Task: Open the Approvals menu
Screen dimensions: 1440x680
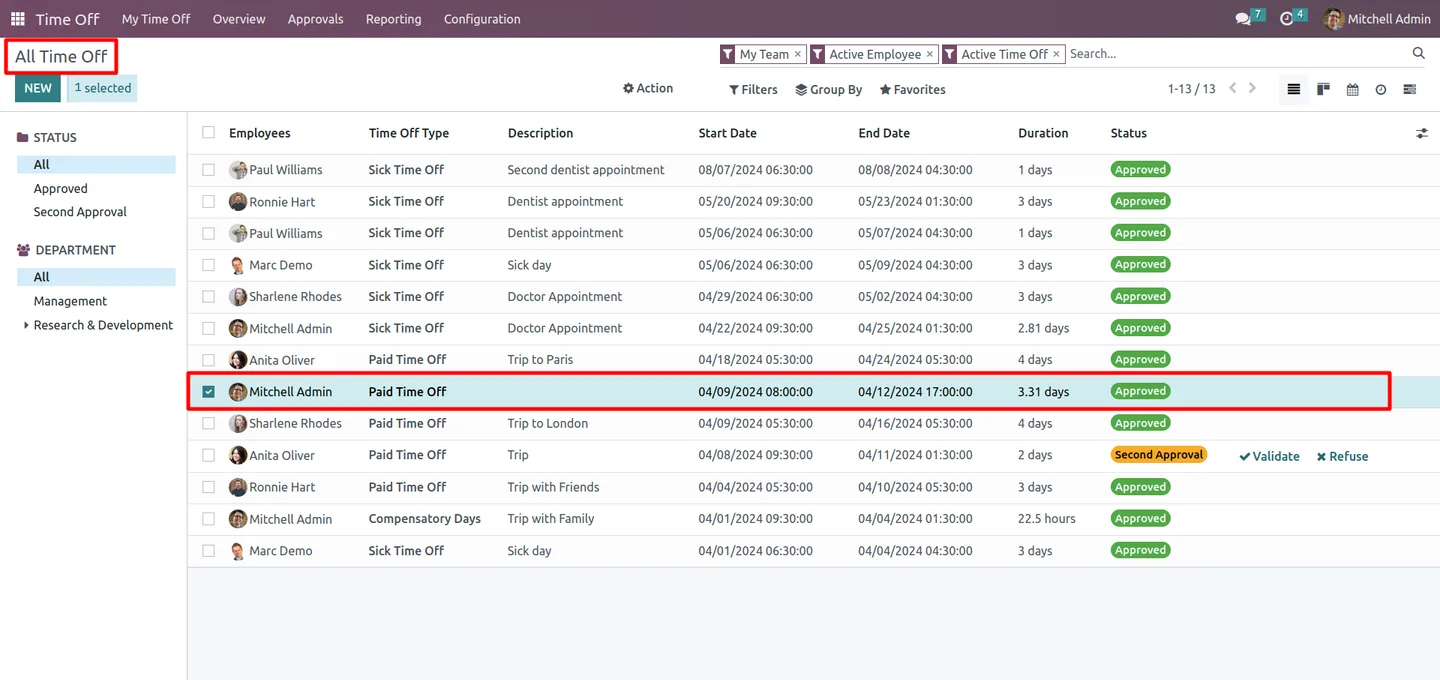Action: click(x=316, y=19)
